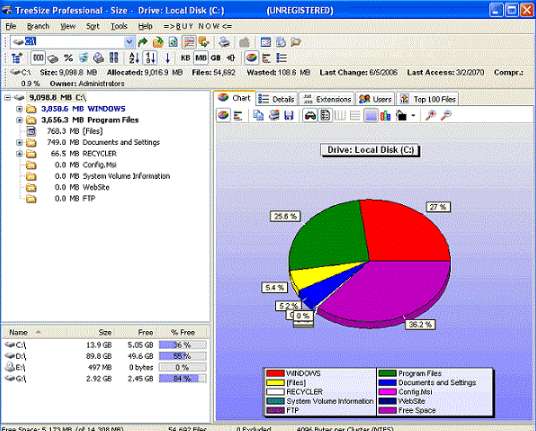536x431 pixels.
Task: Click the zoom in magnifier icon
Action: (x=431, y=115)
